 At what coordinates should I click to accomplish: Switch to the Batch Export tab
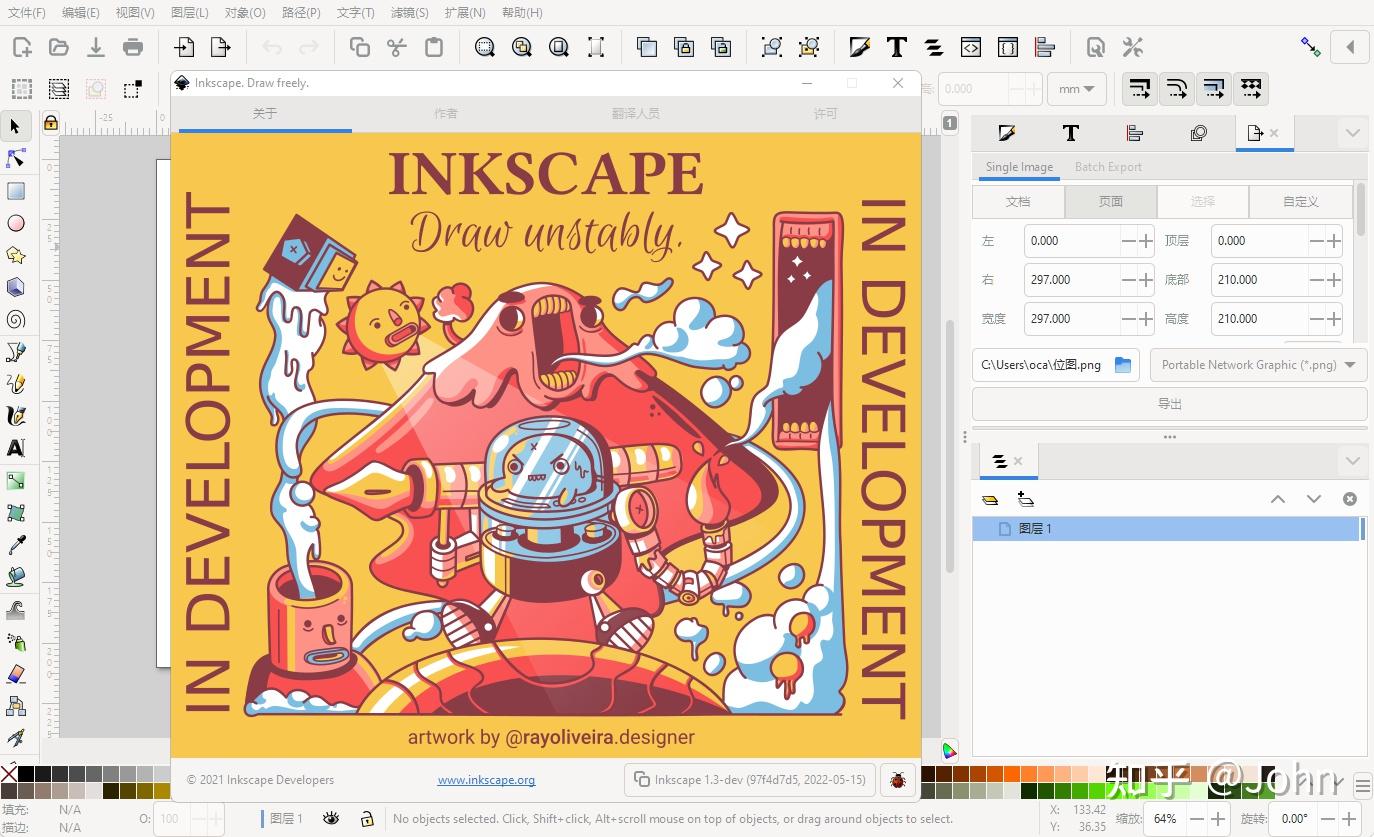[1108, 167]
